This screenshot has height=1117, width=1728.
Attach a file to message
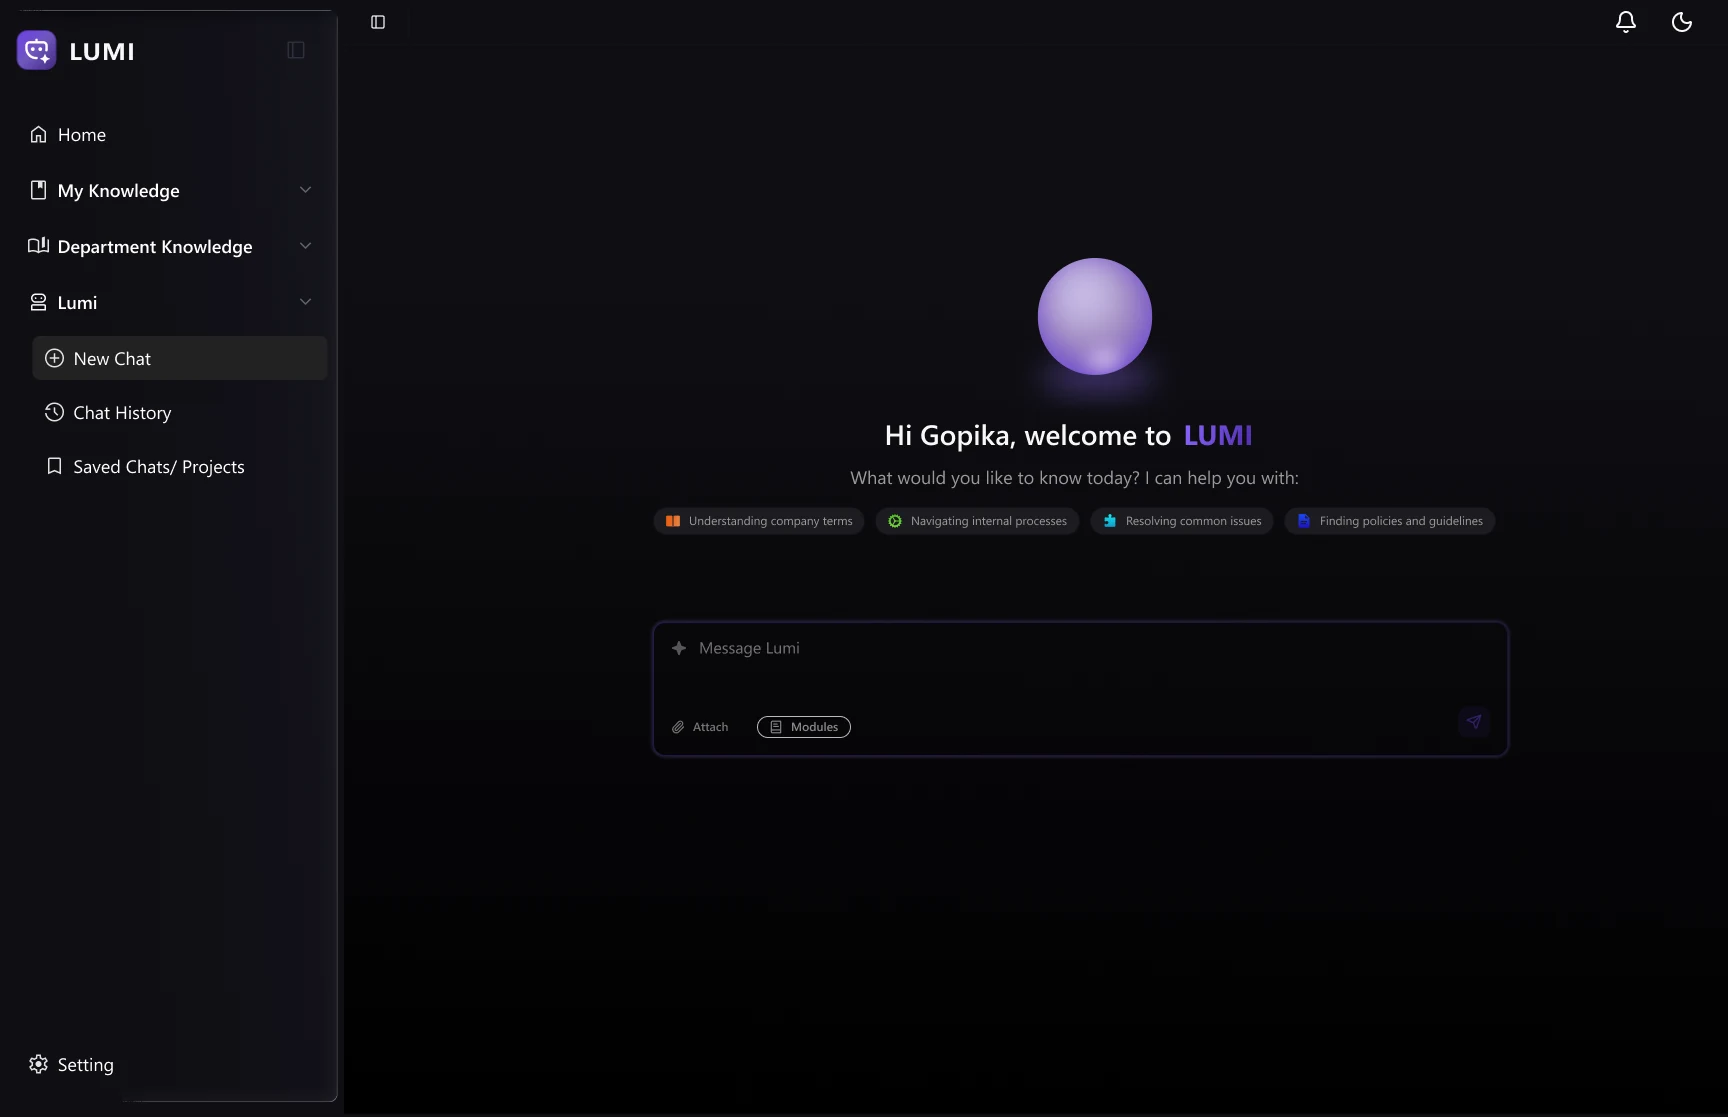point(700,727)
